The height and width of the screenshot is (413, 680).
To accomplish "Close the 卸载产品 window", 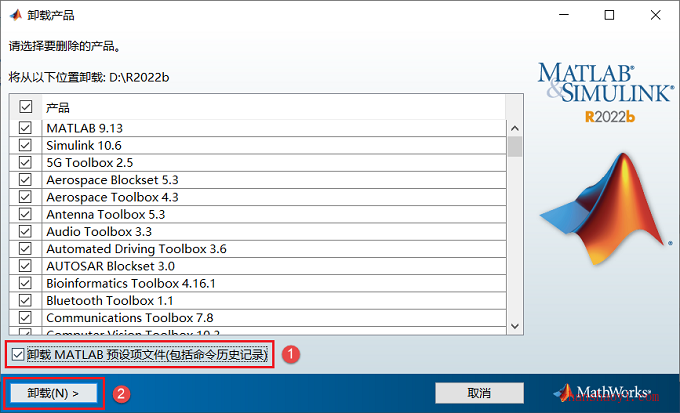I will (x=655, y=15).
